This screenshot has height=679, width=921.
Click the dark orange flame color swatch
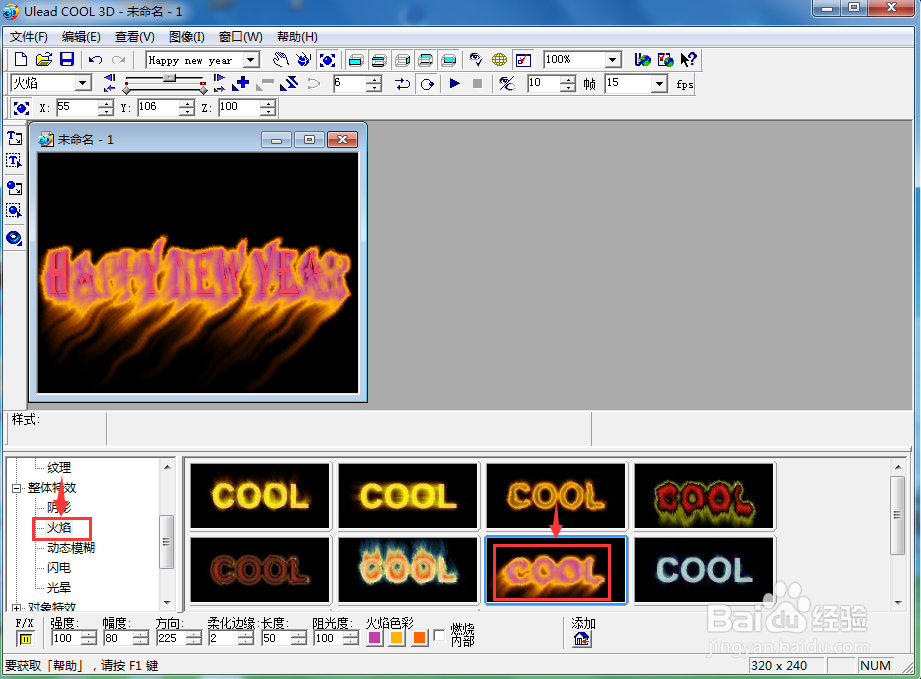pyautogui.click(x=419, y=638)
